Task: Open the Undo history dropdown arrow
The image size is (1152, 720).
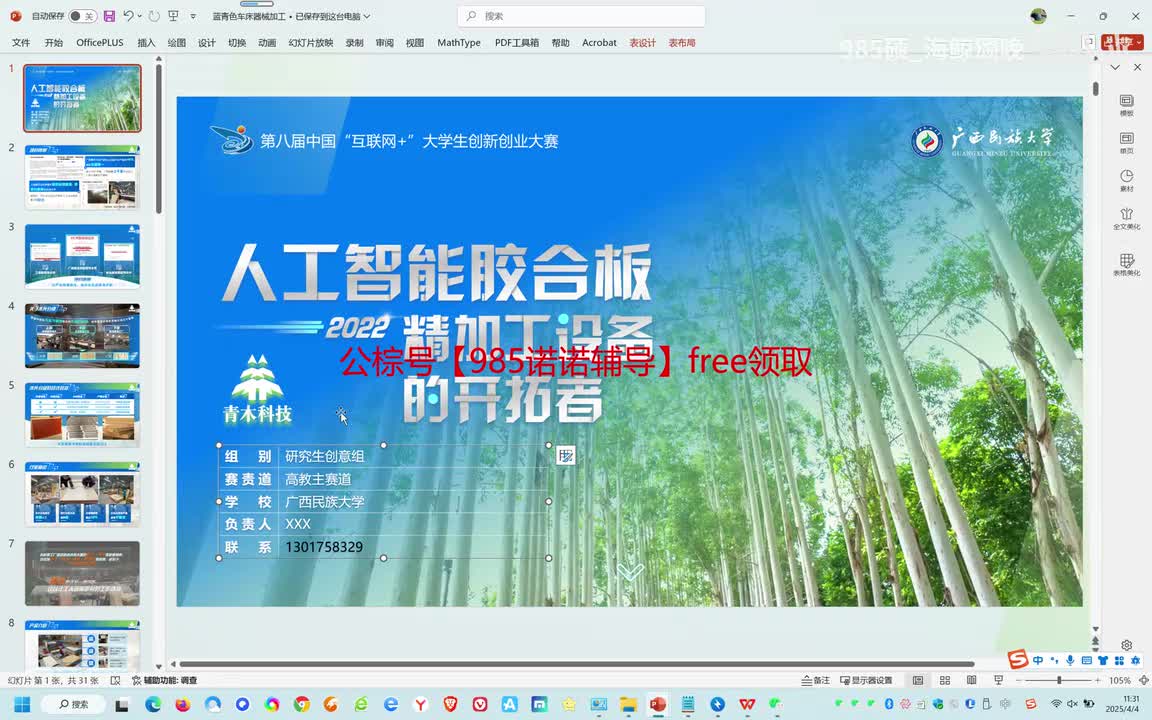Action: pos(140,16)
